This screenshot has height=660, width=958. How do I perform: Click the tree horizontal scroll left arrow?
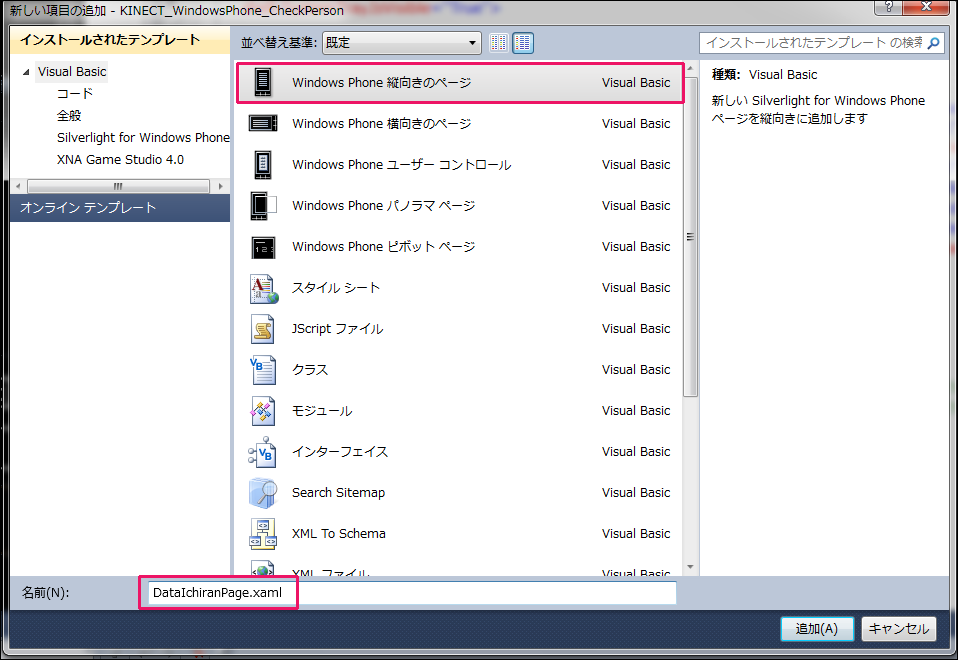[x=18, y=186]
